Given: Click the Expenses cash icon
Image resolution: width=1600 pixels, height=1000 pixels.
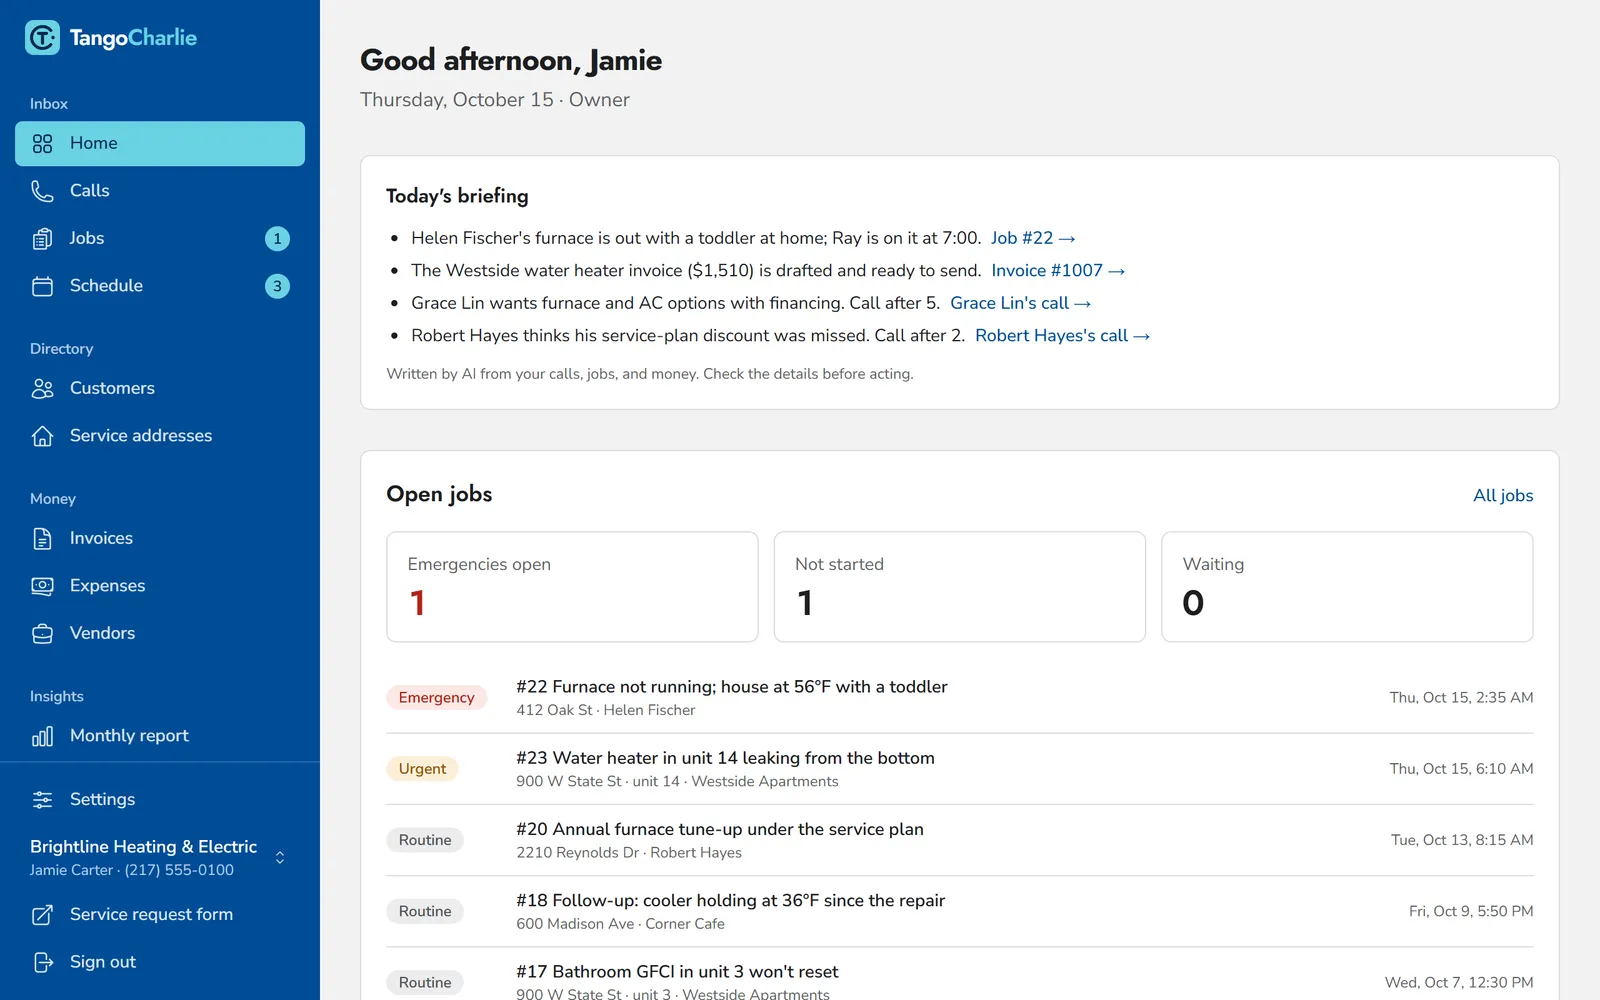Looking at the screenshot, I should point(42,586).
